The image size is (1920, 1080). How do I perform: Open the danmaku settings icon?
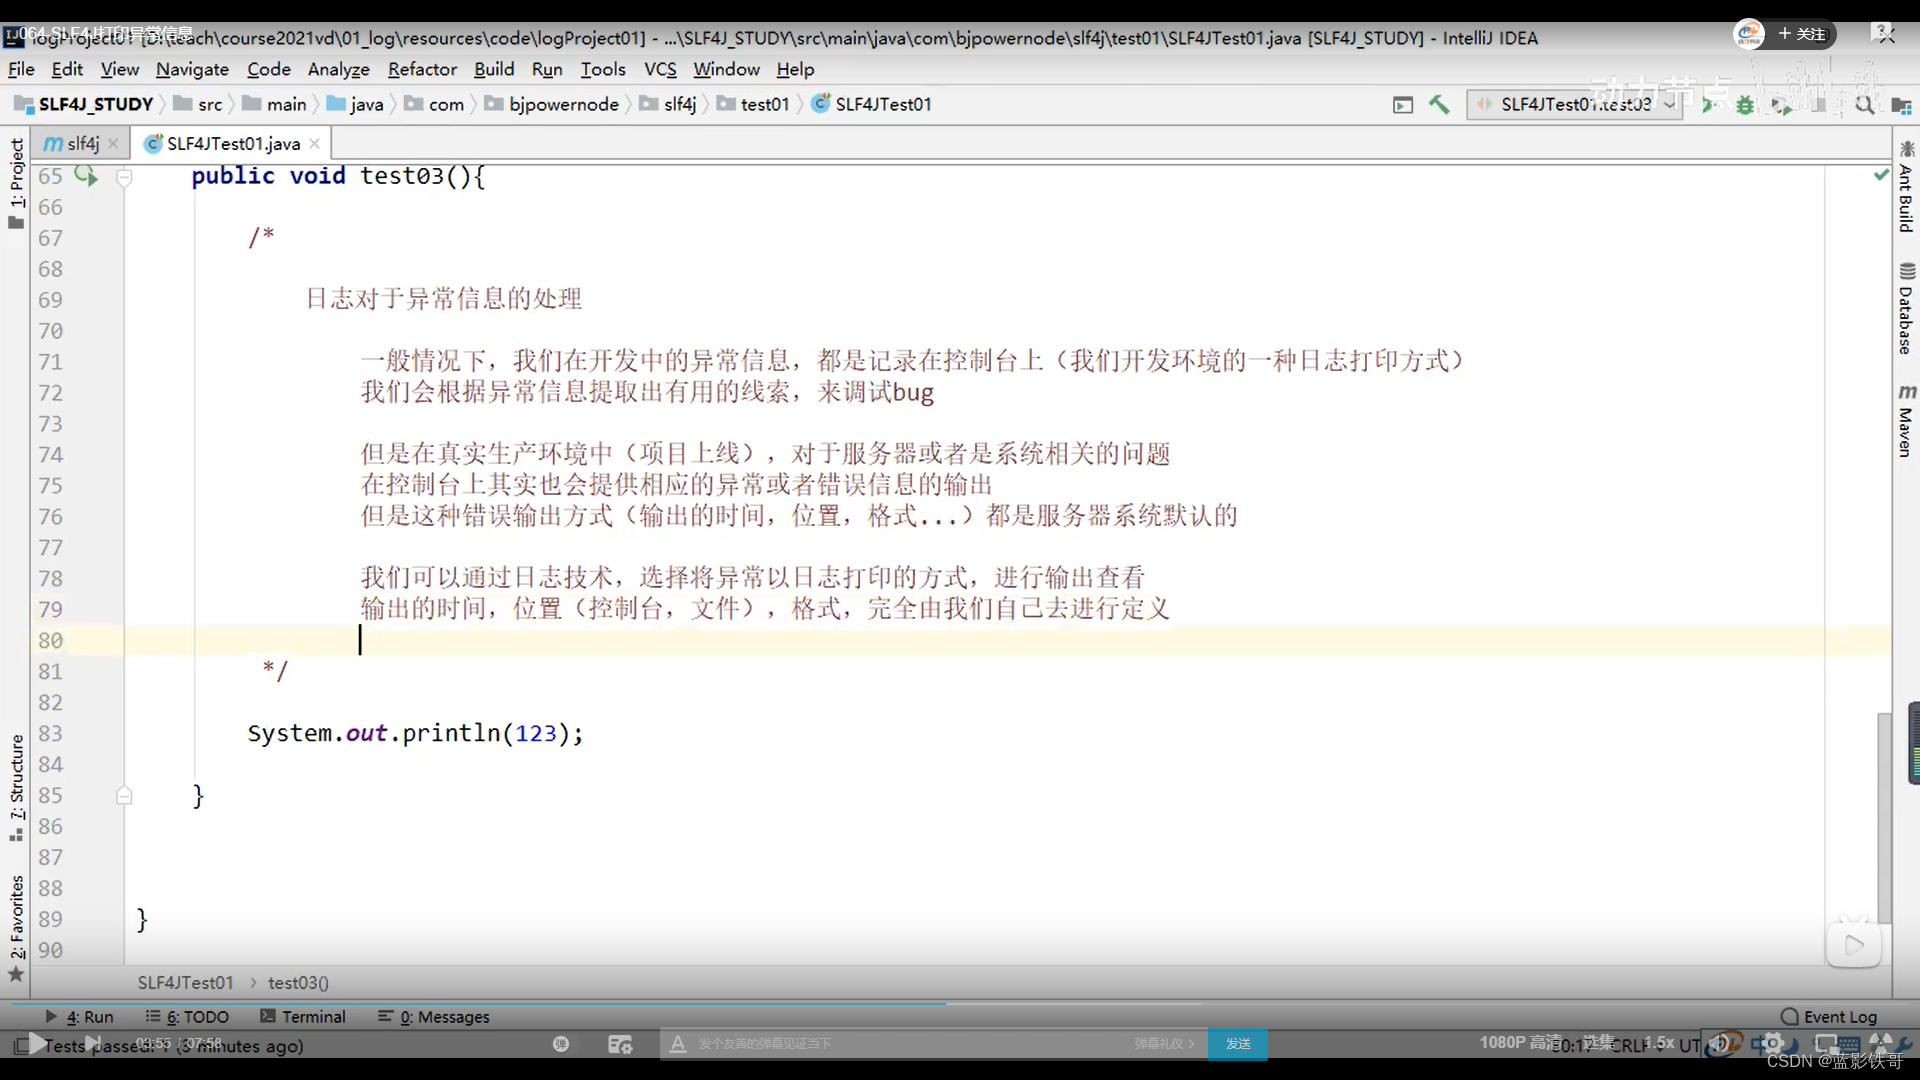pyautogui.click(x=620, y=1044)
